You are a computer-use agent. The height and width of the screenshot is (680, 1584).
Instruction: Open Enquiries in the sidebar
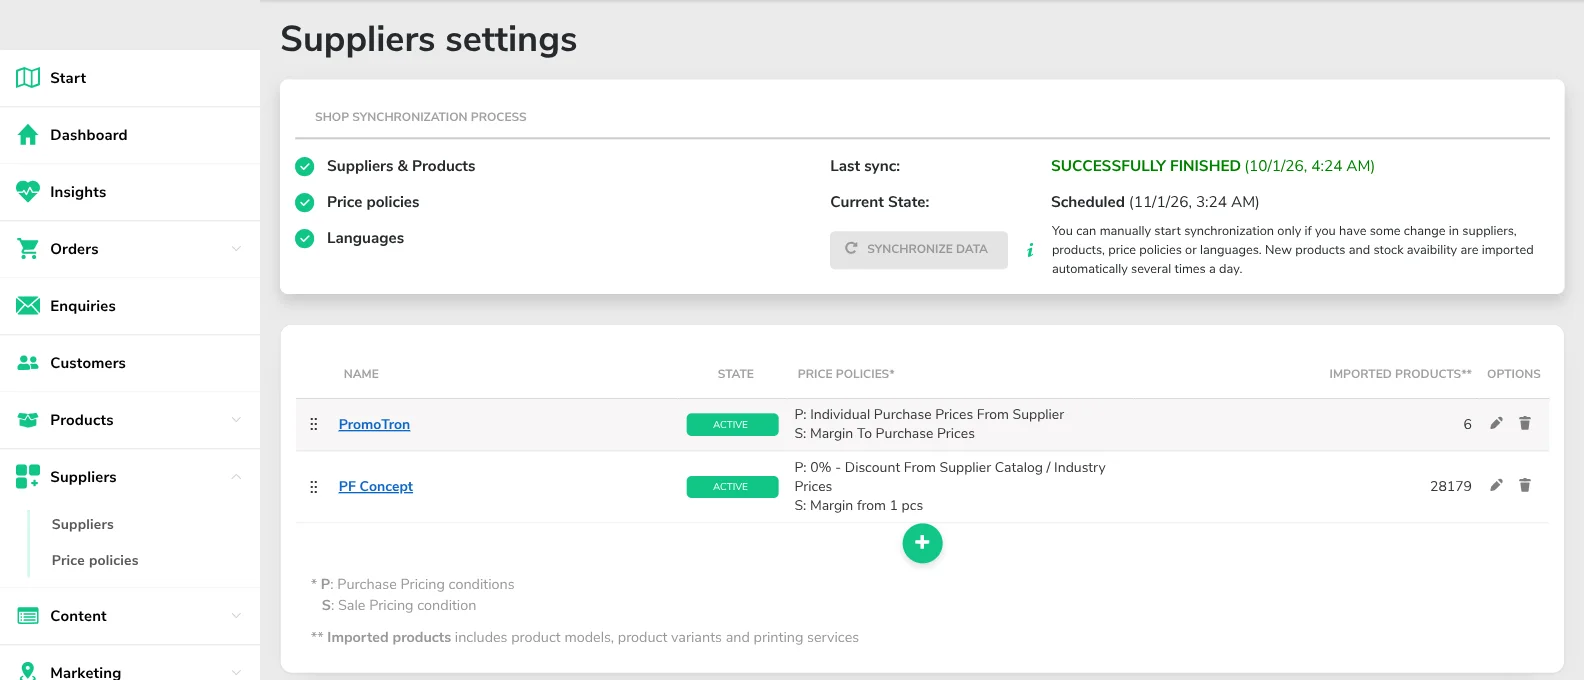point(130,306)
